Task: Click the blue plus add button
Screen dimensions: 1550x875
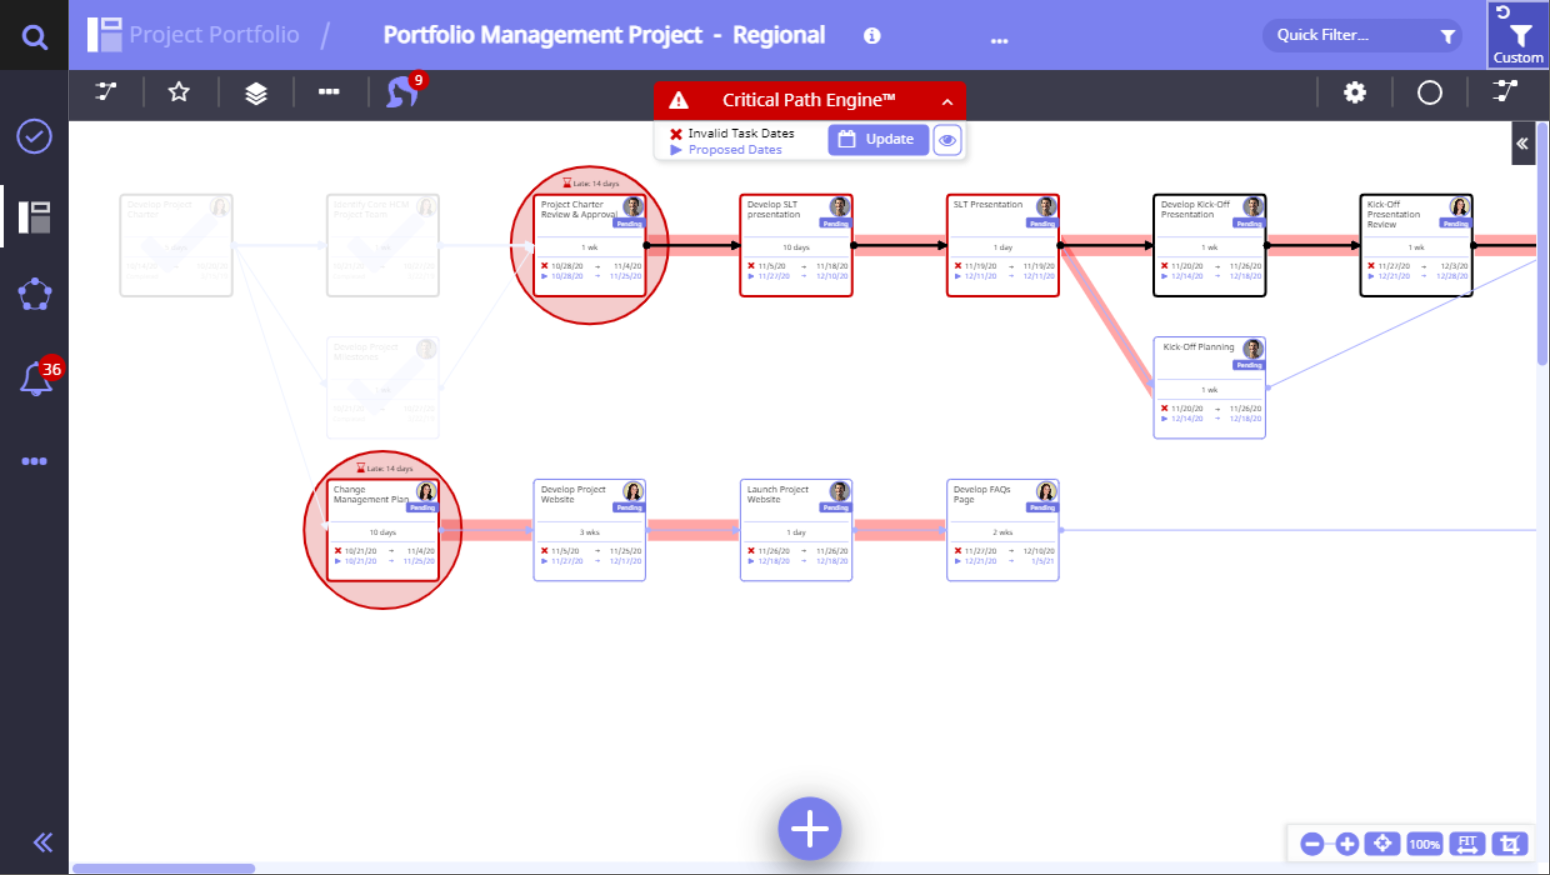Action: (809, 828)
